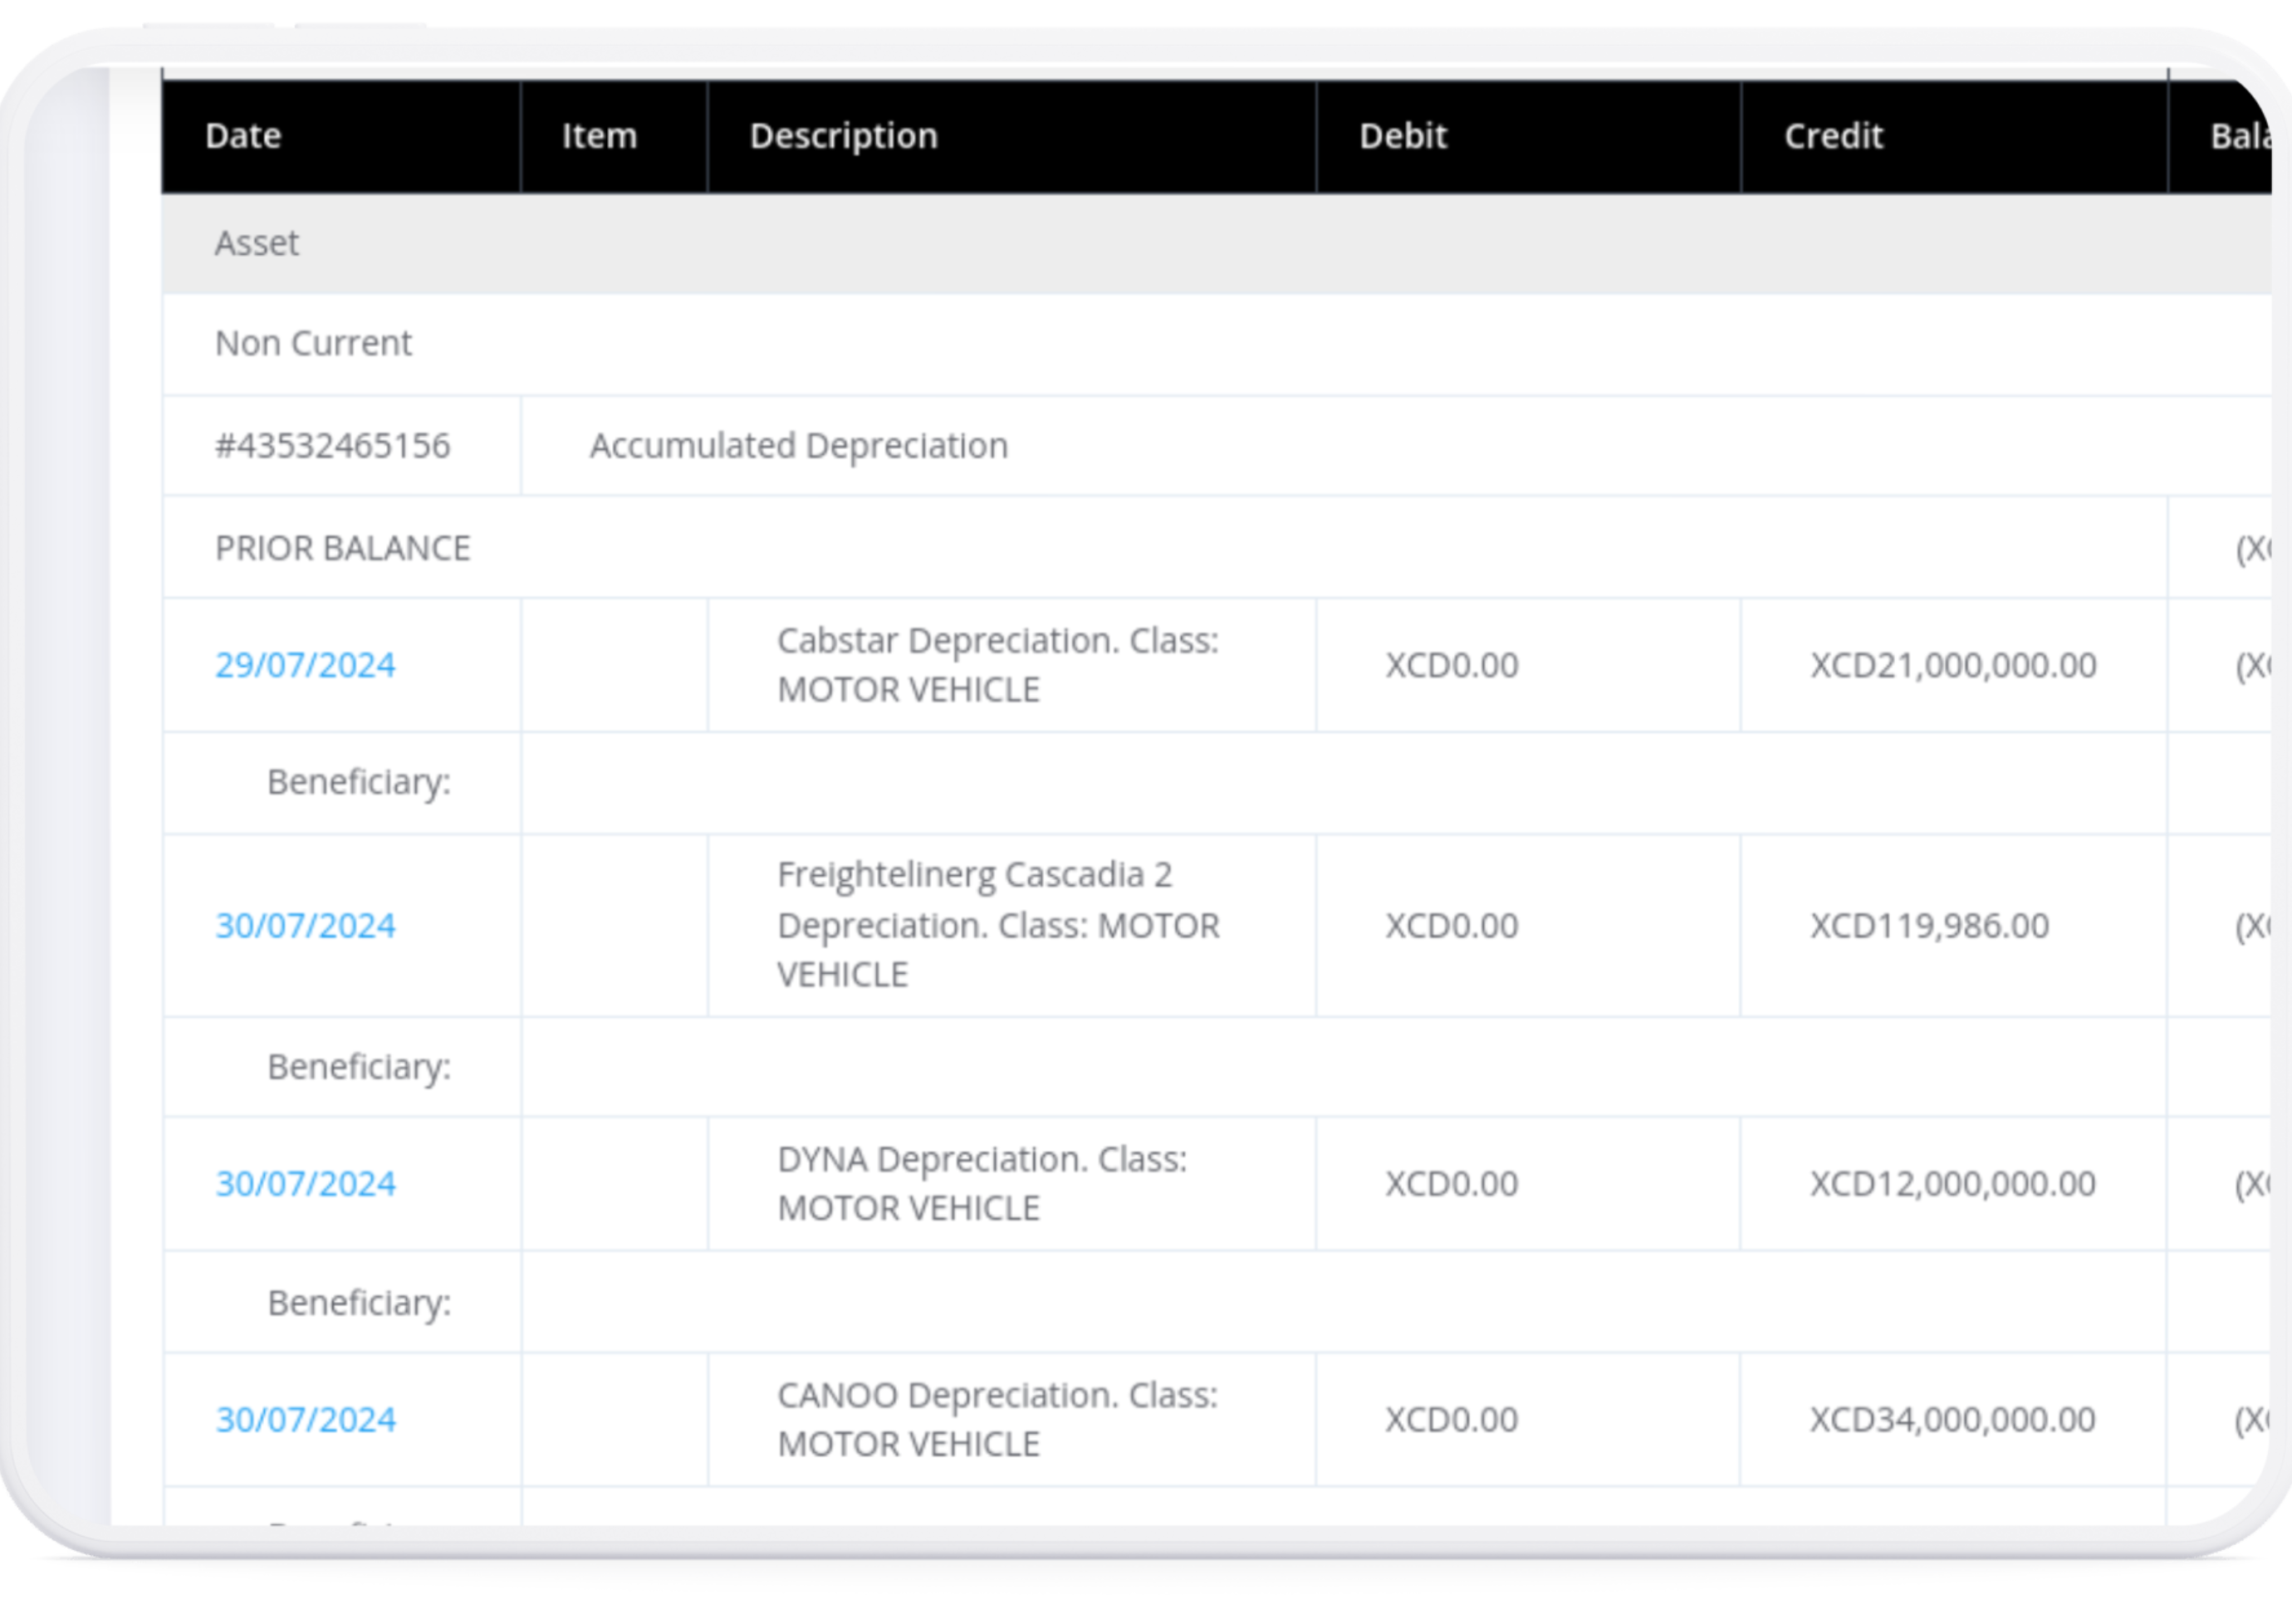Click the Debit column header
The height and width of the screenshot is (1624, 2292).
pos(1402,136)
